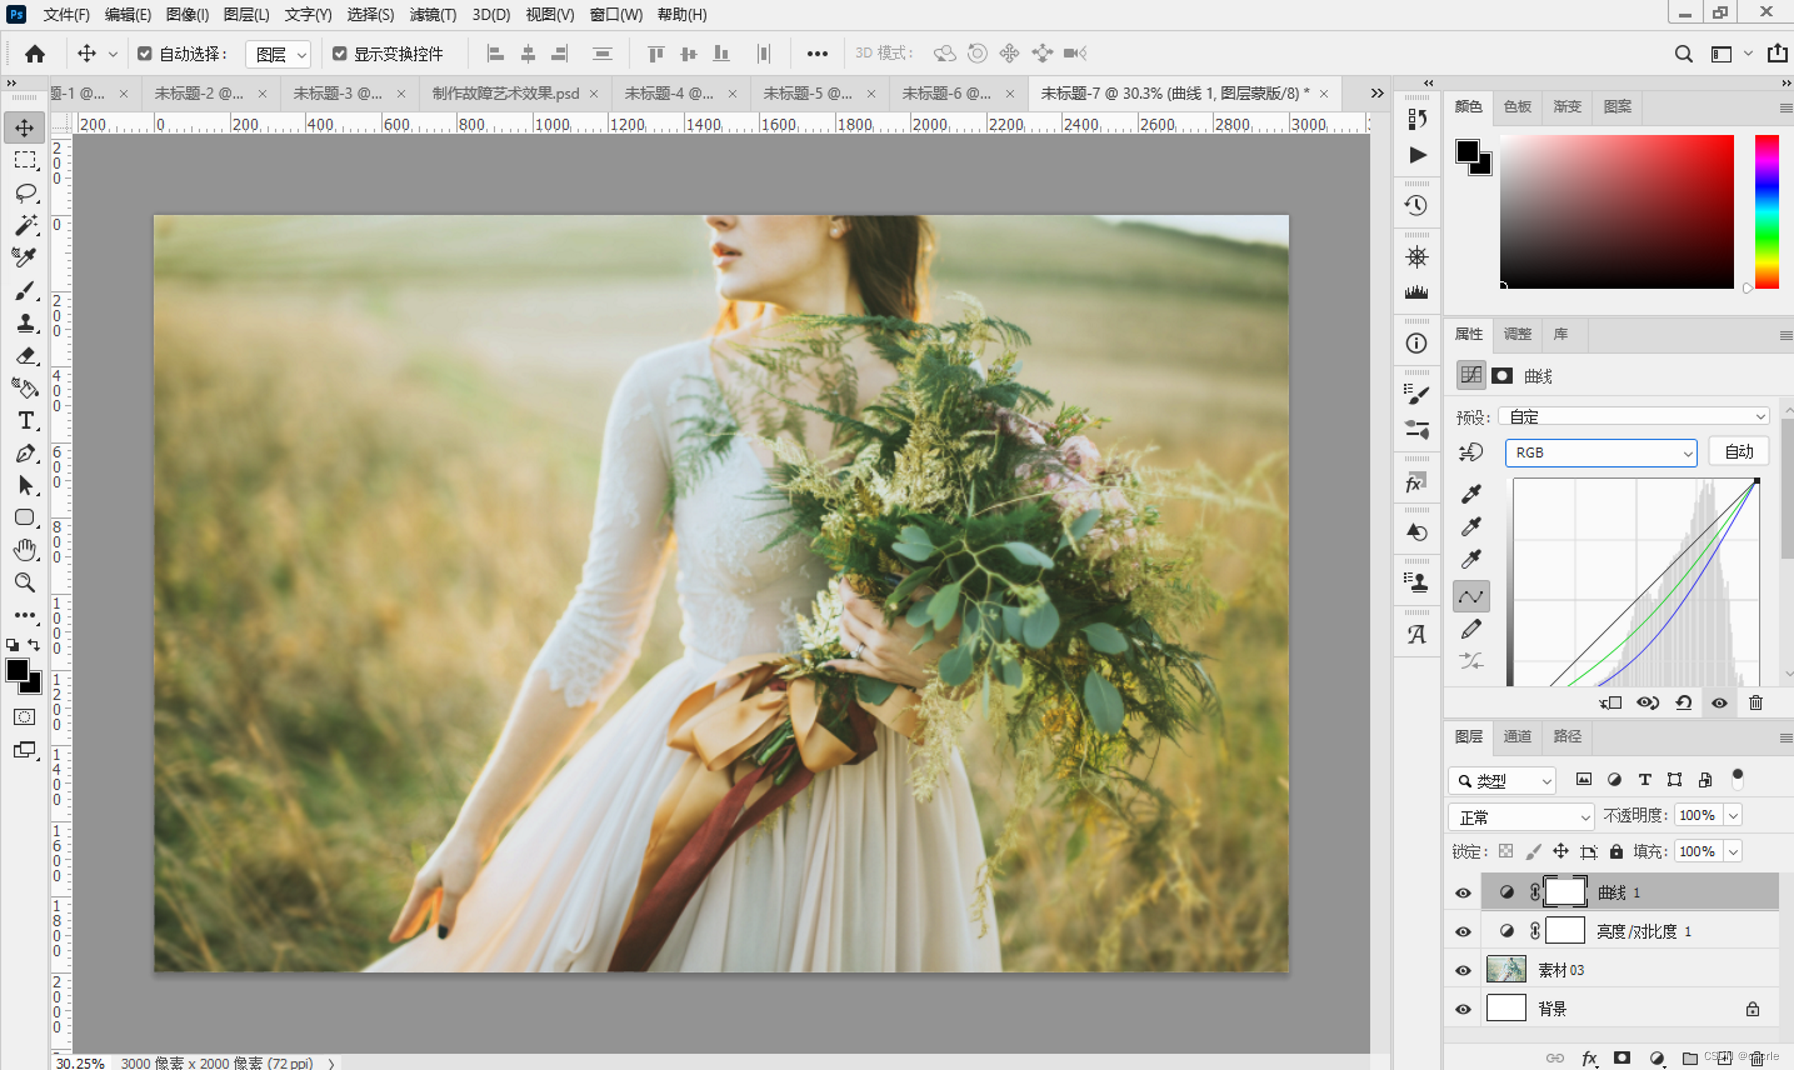Toggle Show Transform Controls checkbox
The width and height of the screenshot is (1794, 1070).
pos(340,54)
